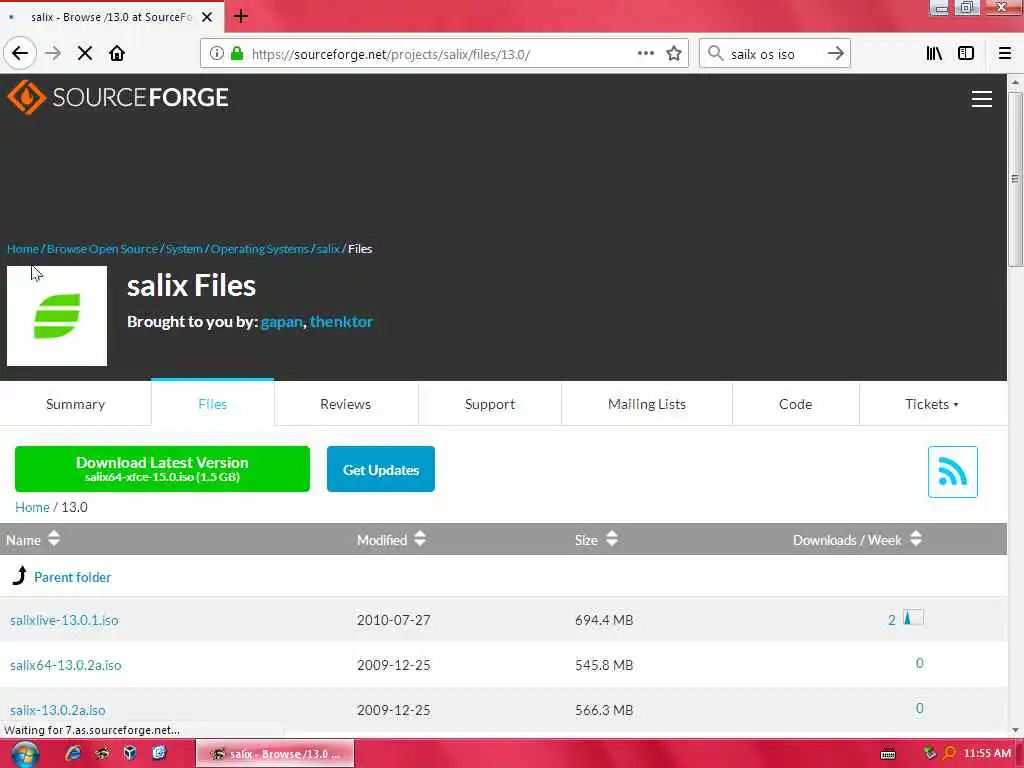
Task: Open Operating Systems breadcrumb link
Action: 259,249
